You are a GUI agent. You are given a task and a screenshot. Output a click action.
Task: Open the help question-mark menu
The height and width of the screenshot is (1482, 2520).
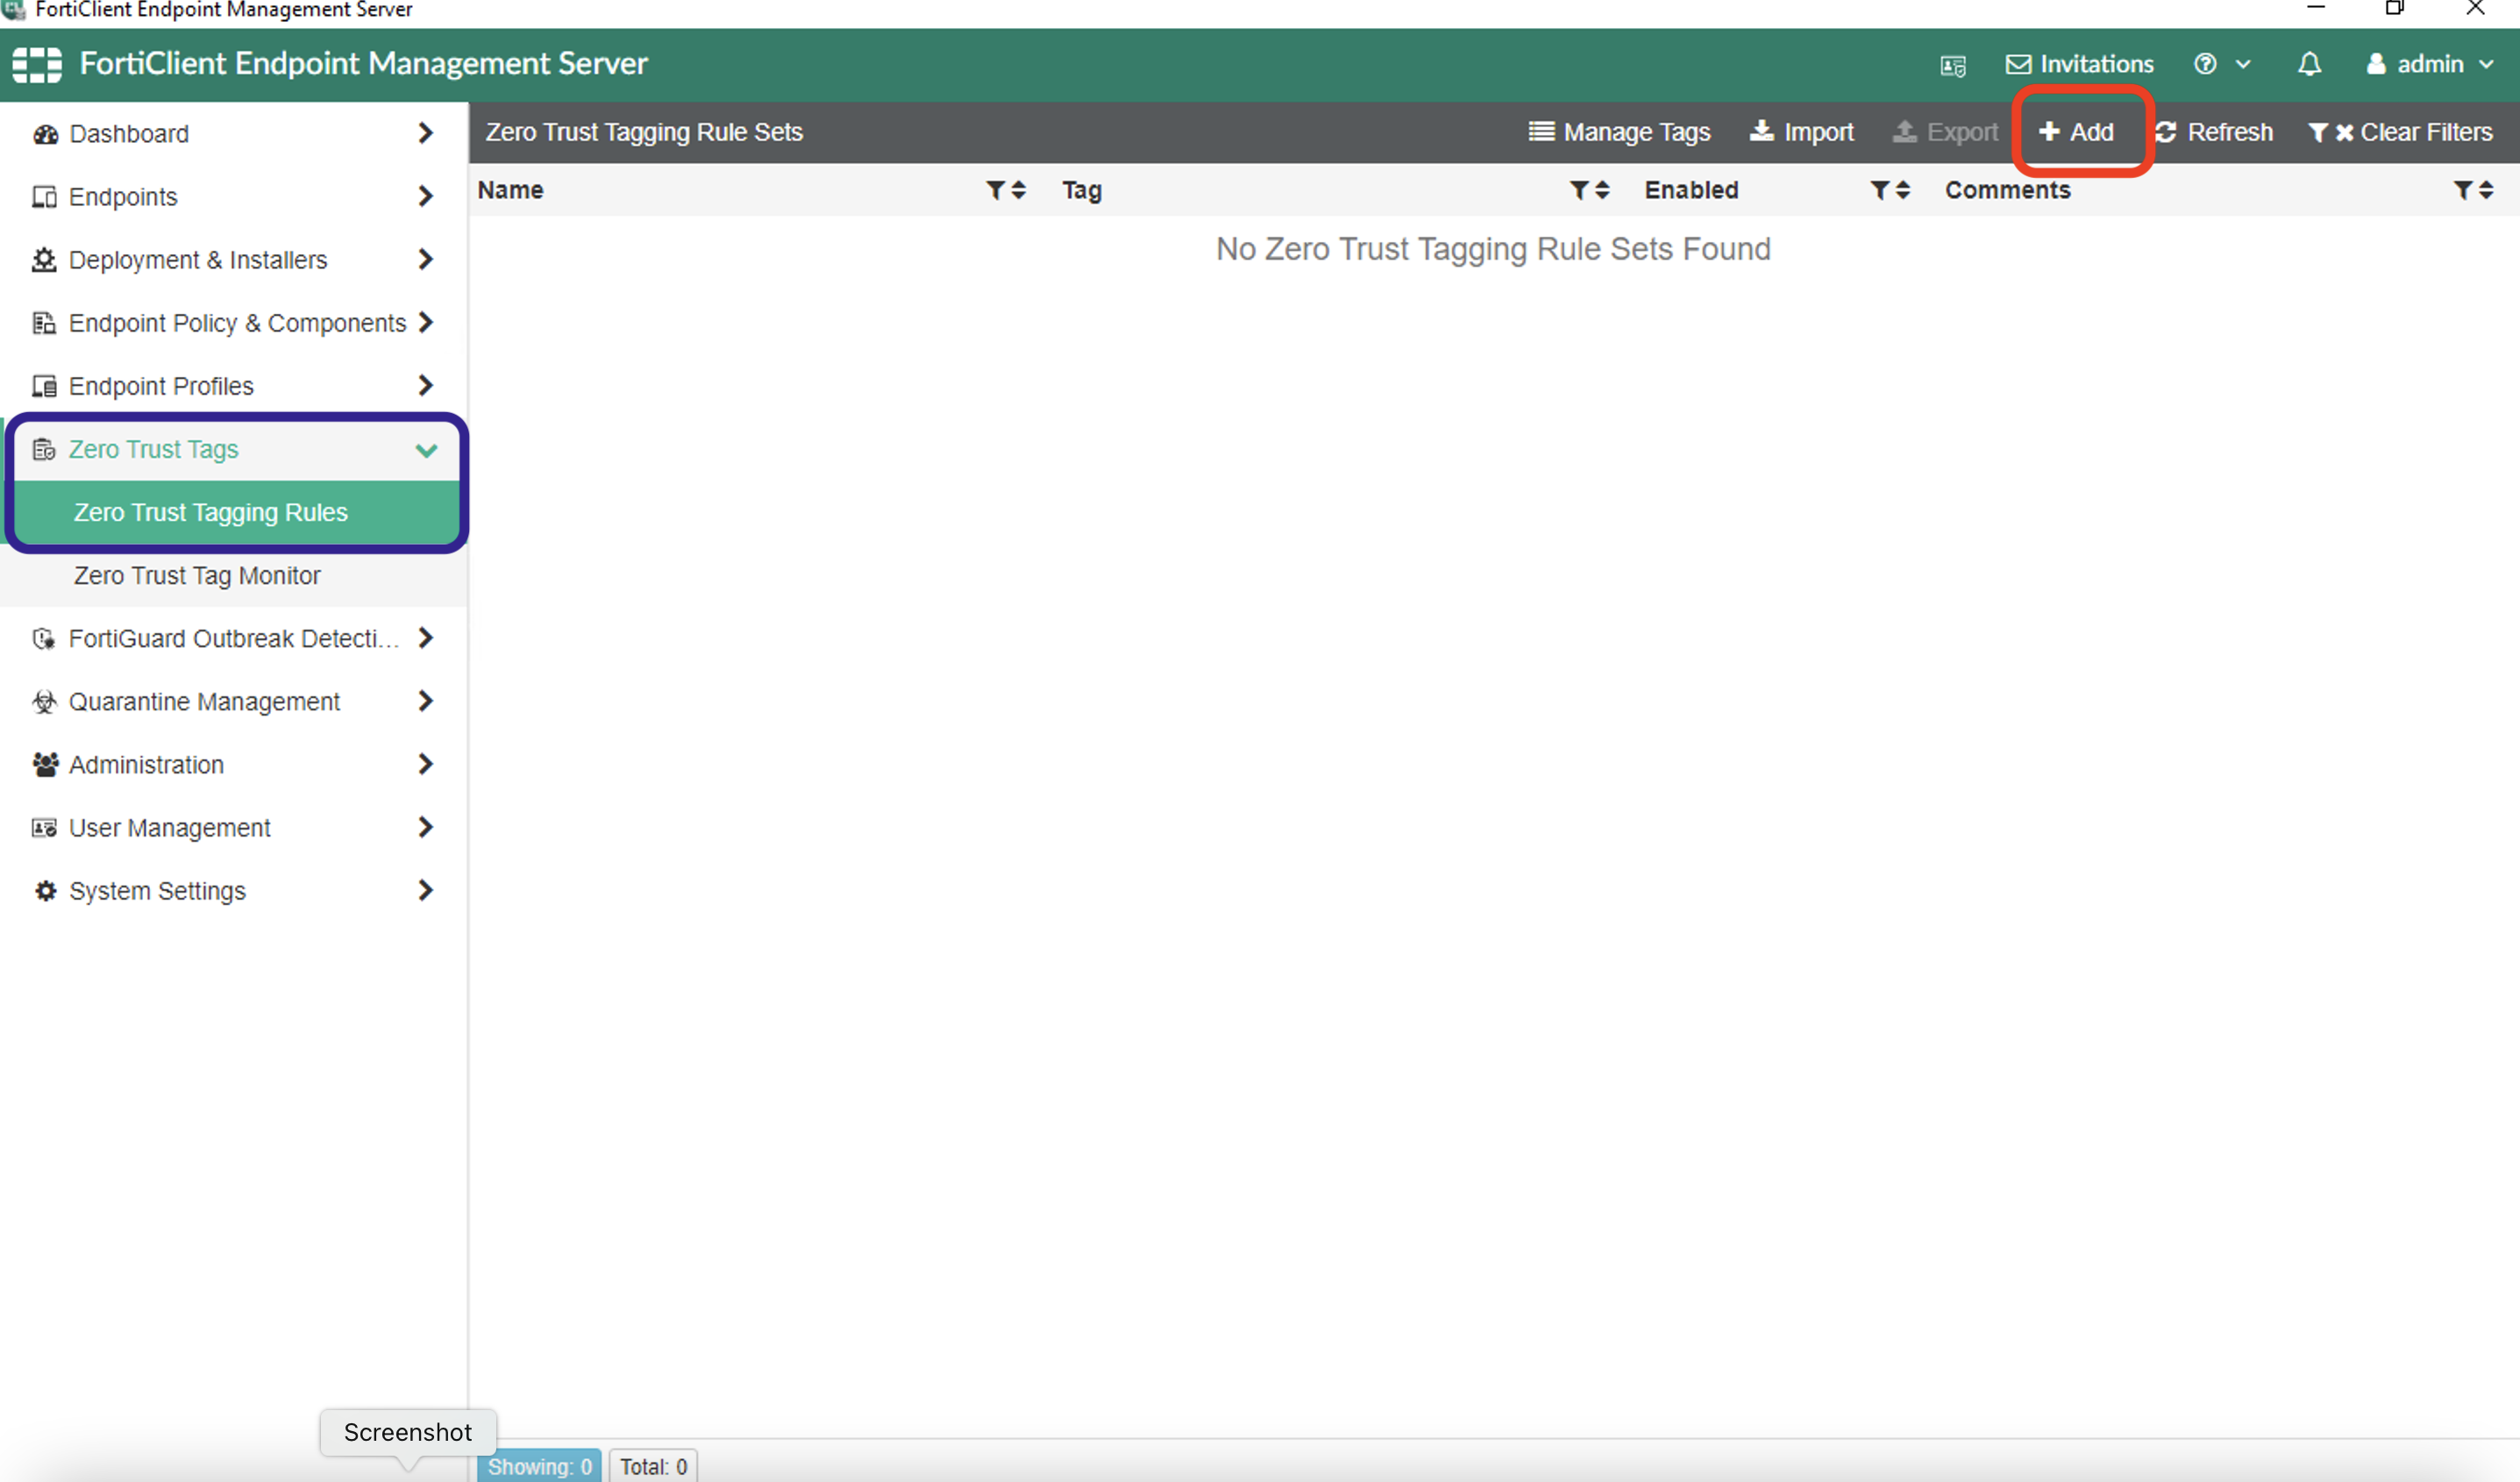point(2205,64)
